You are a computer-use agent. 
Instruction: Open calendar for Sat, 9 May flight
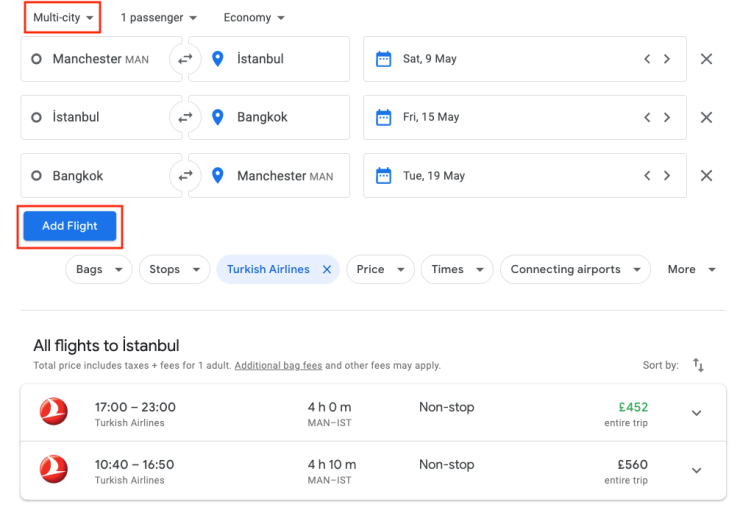pos(383,59)
